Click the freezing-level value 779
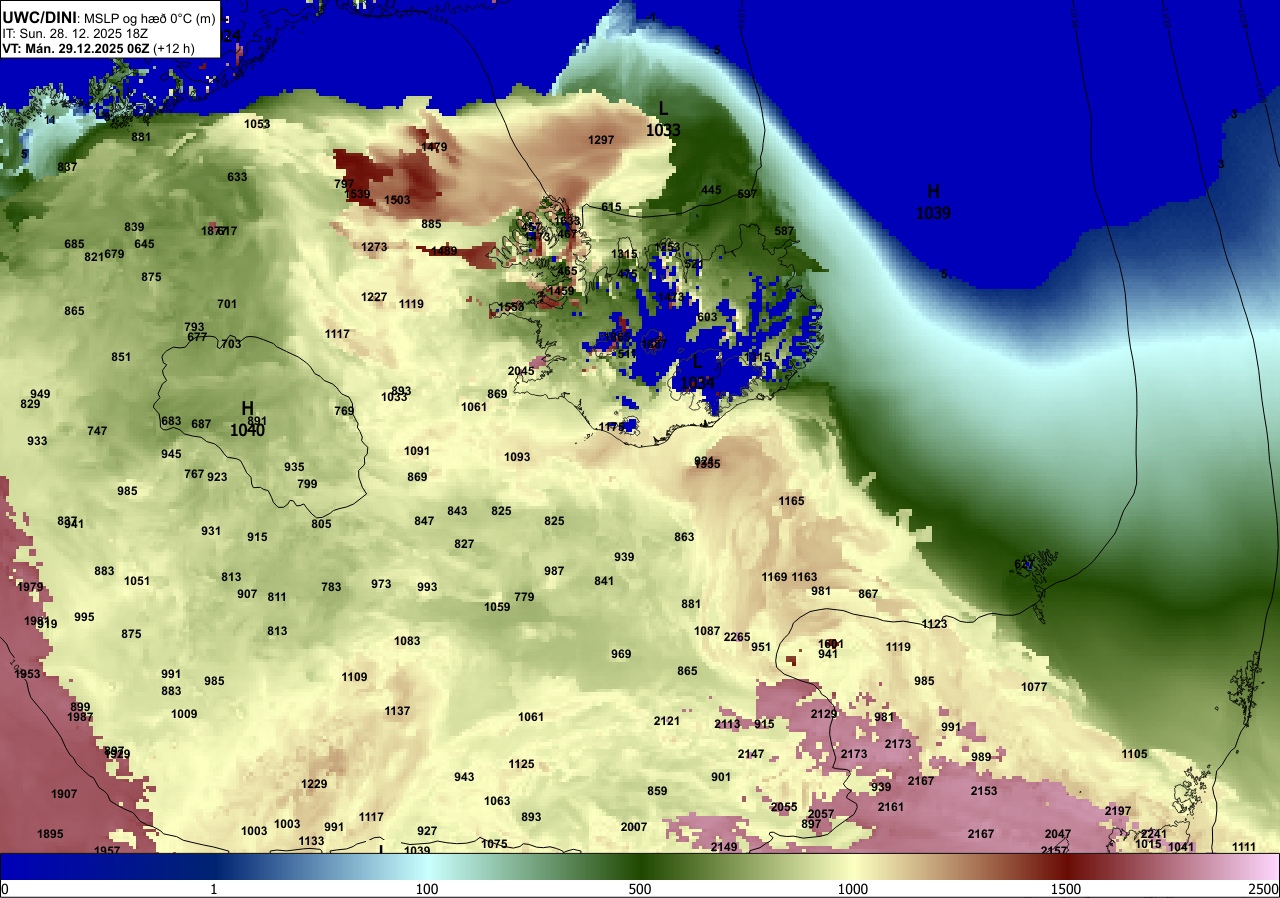1280x898 pixels. [x=524, y=597]
